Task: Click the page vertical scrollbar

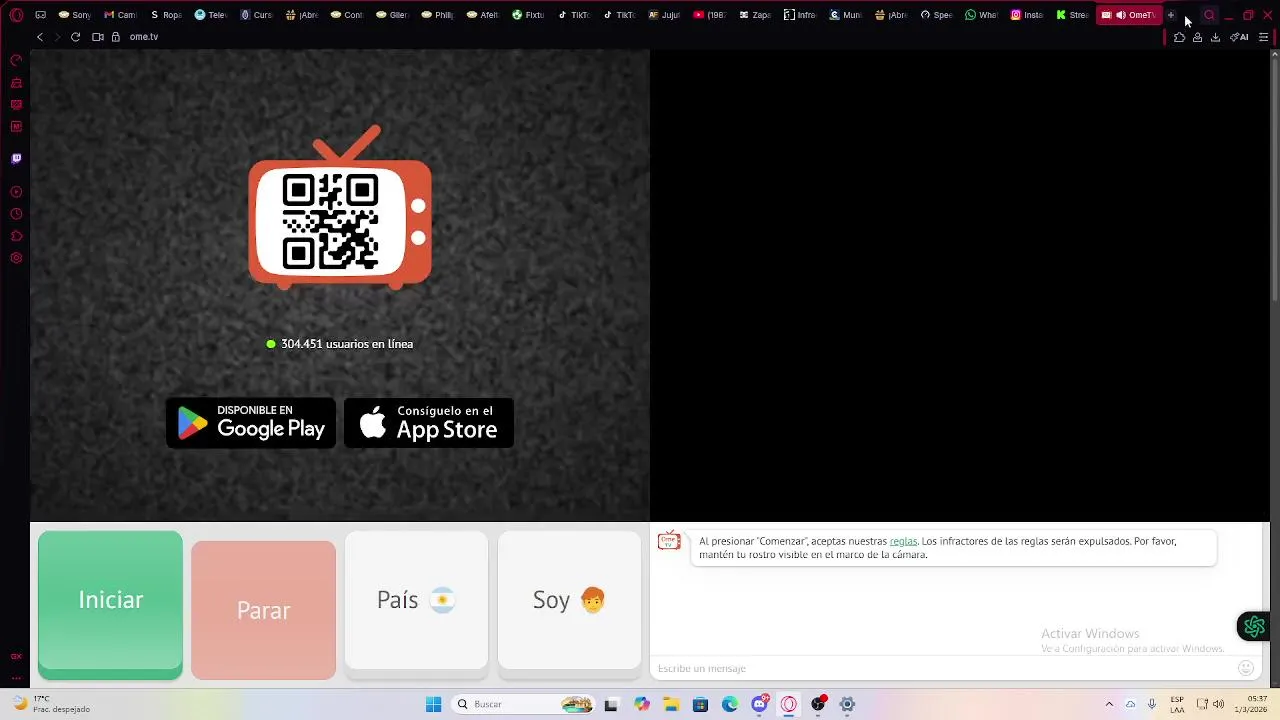Action: tap(1275, 180)
